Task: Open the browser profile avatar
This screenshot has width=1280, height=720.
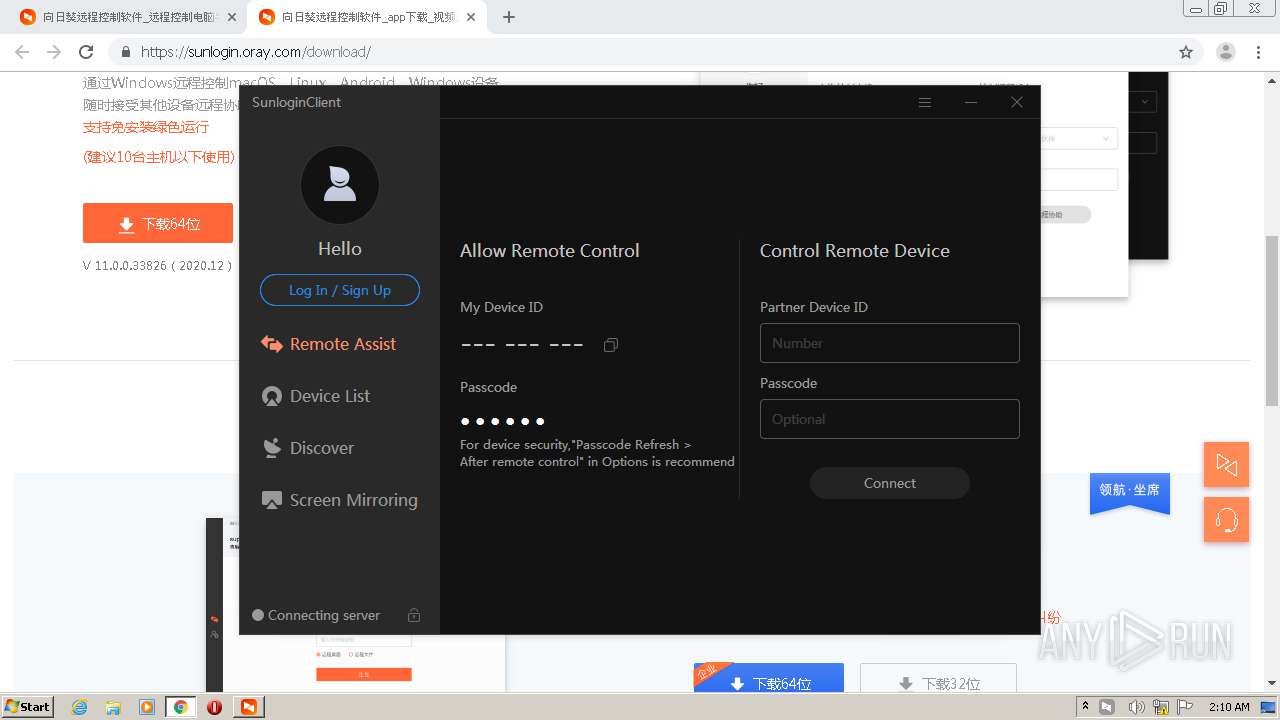Action: click(1226, 52)
